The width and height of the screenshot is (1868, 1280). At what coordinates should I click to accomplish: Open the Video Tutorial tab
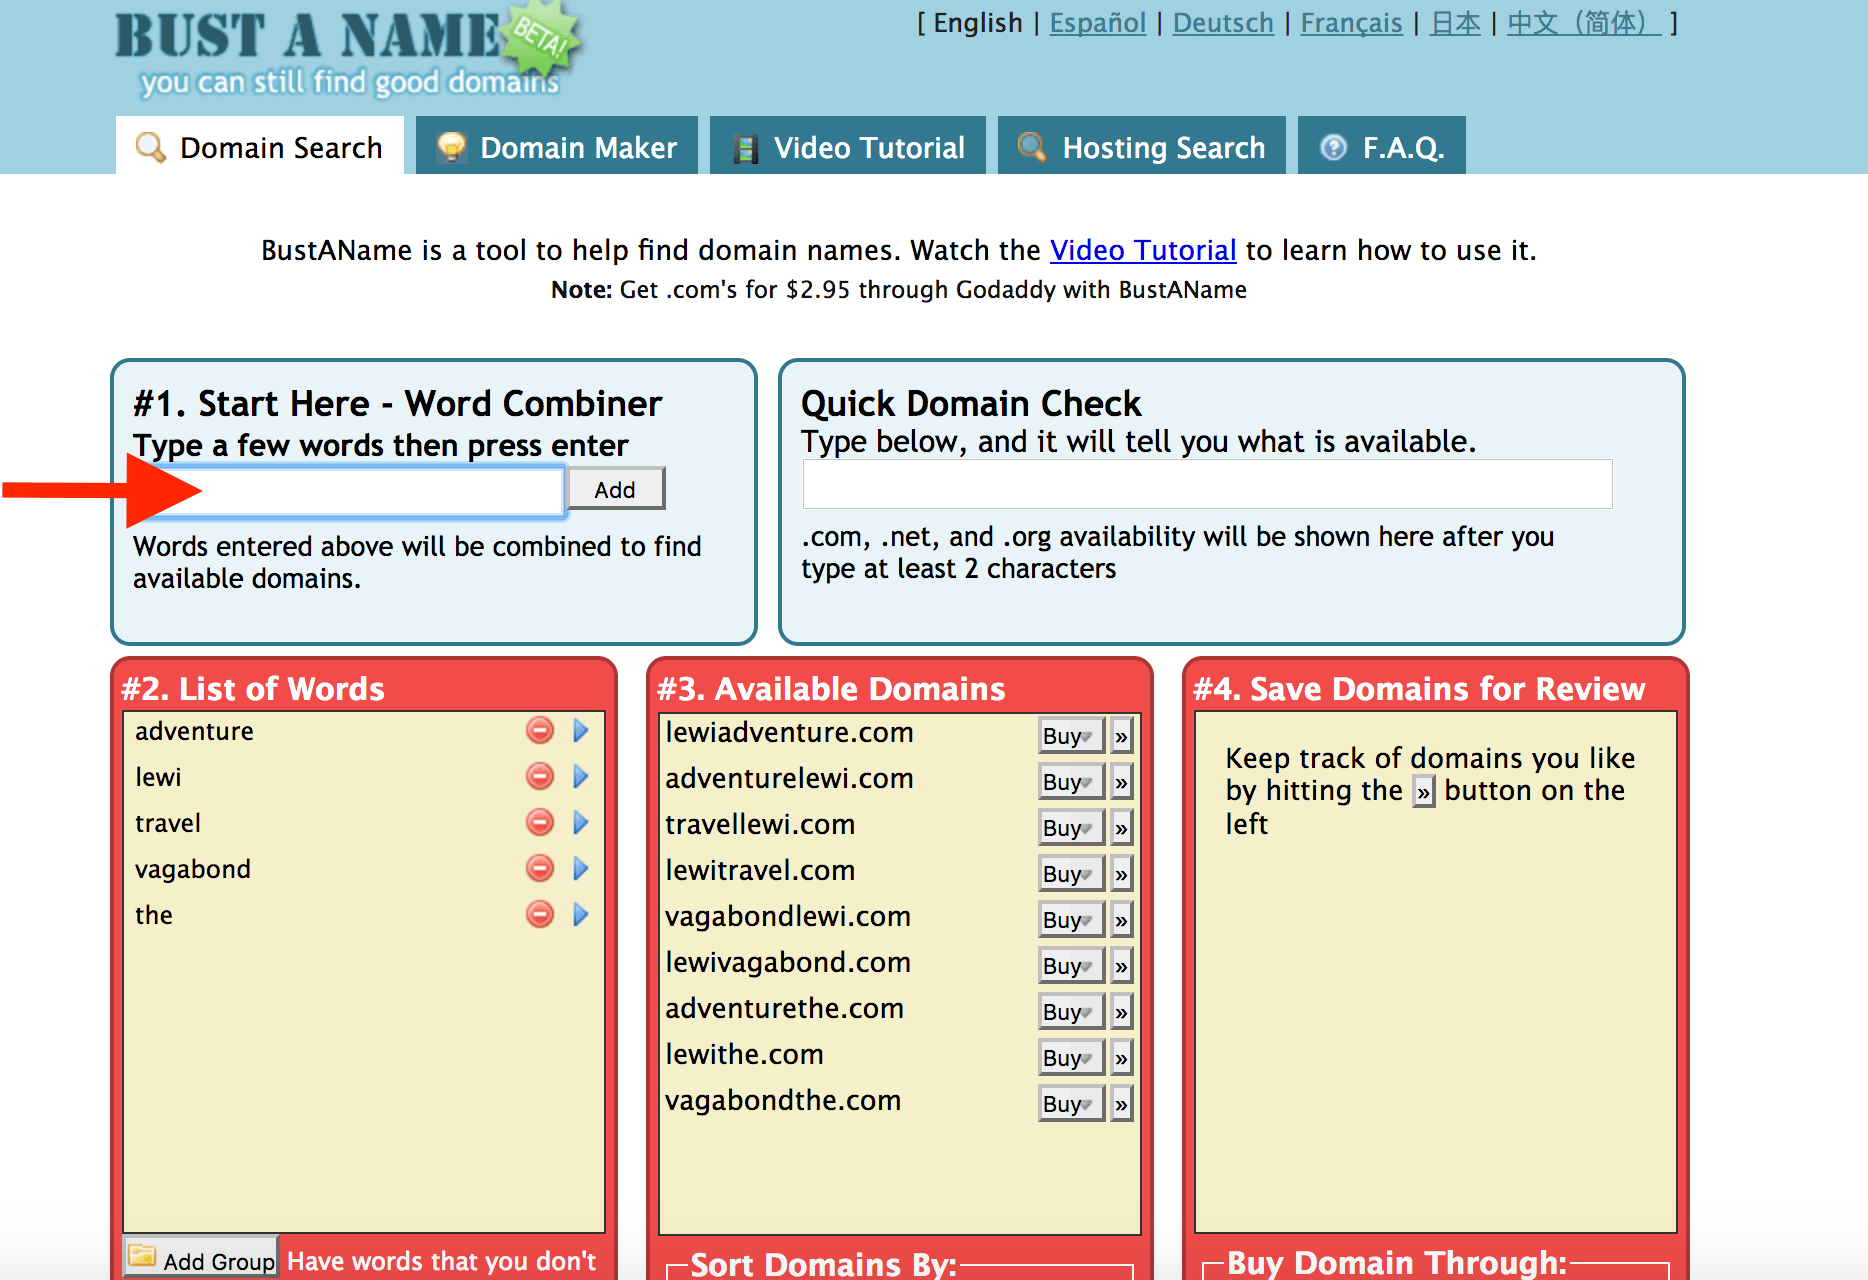click(848, 146)
